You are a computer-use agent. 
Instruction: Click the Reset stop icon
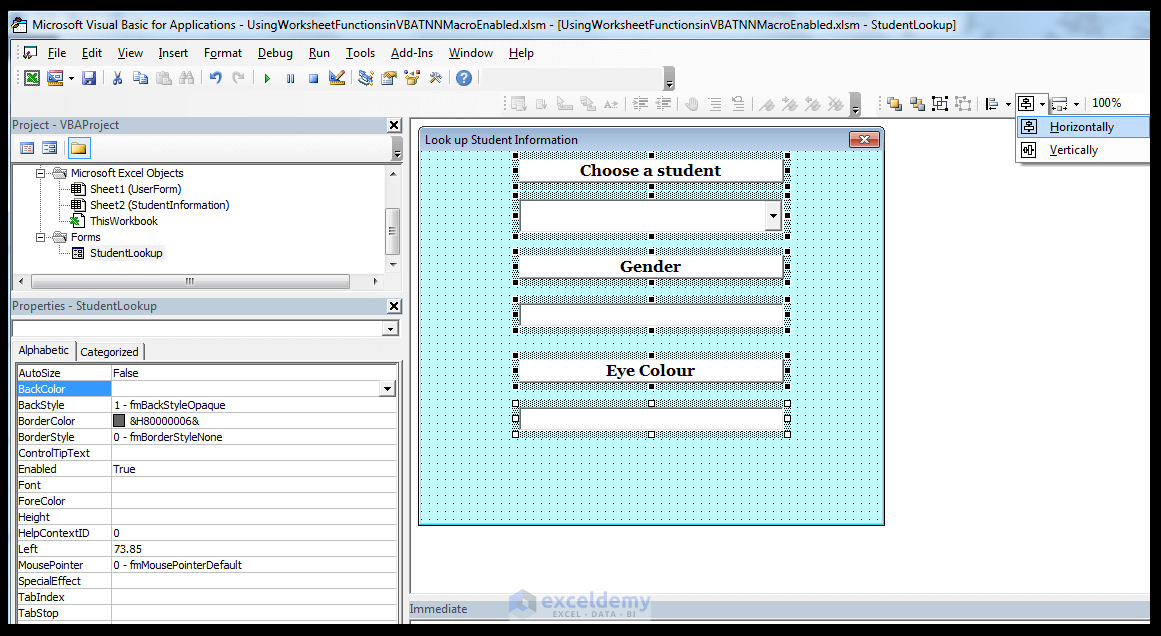[x=313, y=78]
